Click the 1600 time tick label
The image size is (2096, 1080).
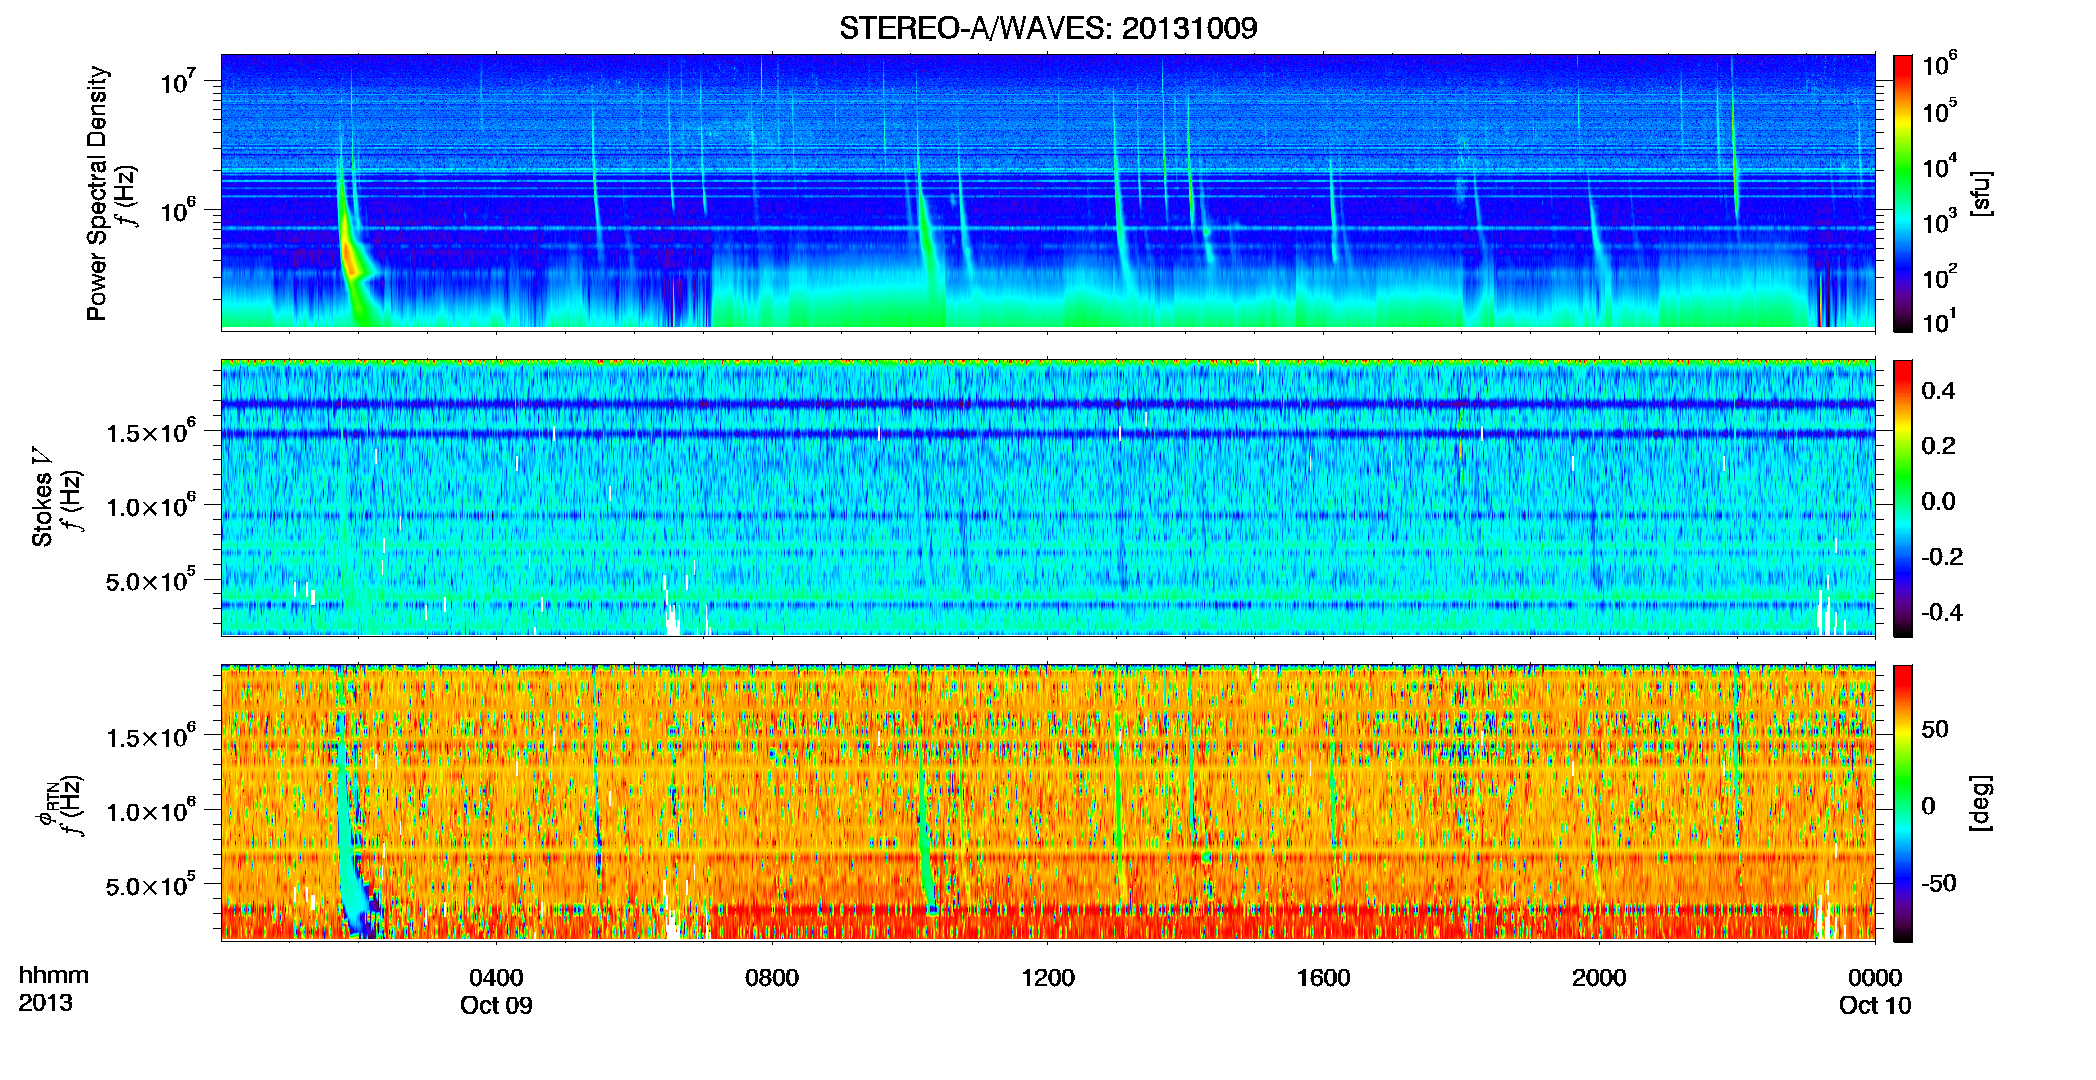(1323, 978)
